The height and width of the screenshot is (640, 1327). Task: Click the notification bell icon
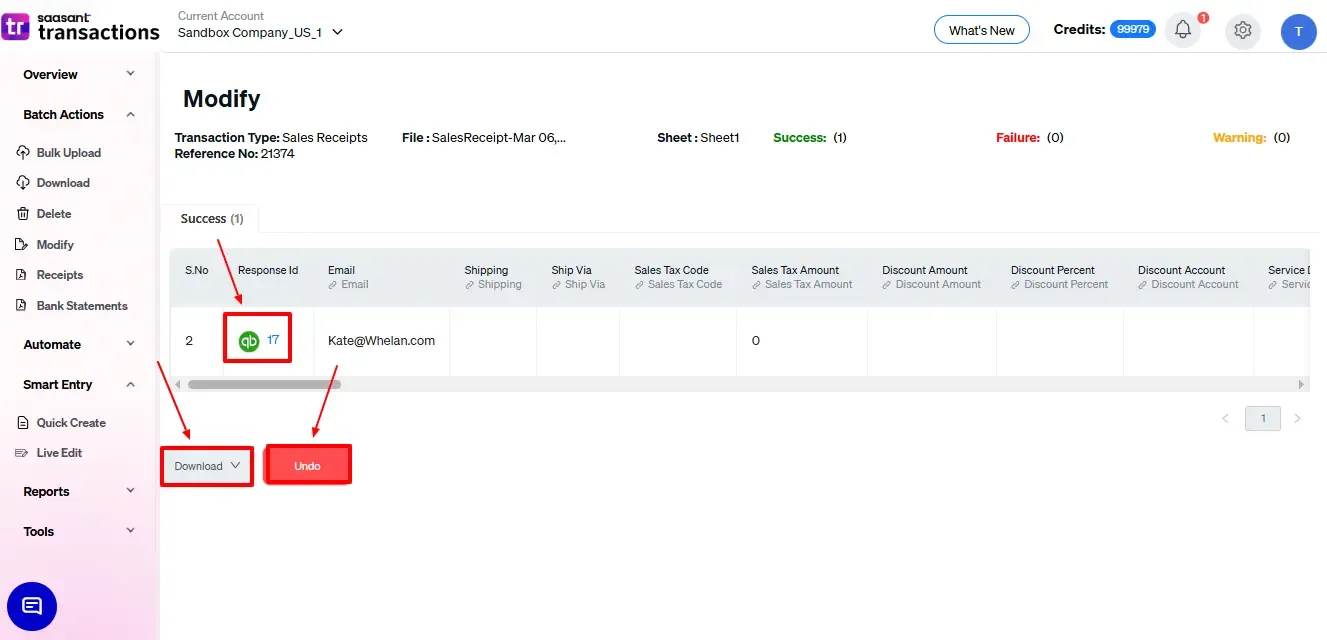[x=1183, y=30]
